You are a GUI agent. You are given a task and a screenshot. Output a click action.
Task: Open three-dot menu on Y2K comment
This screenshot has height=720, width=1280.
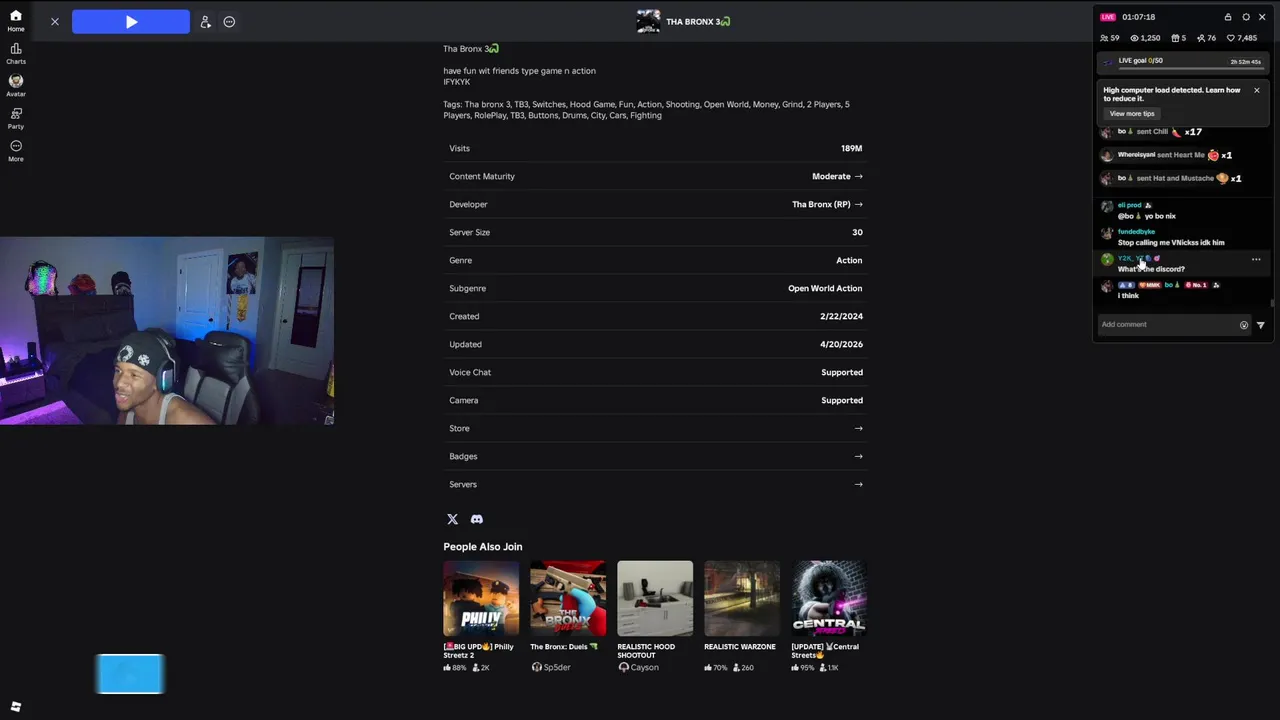(1256, 260)
